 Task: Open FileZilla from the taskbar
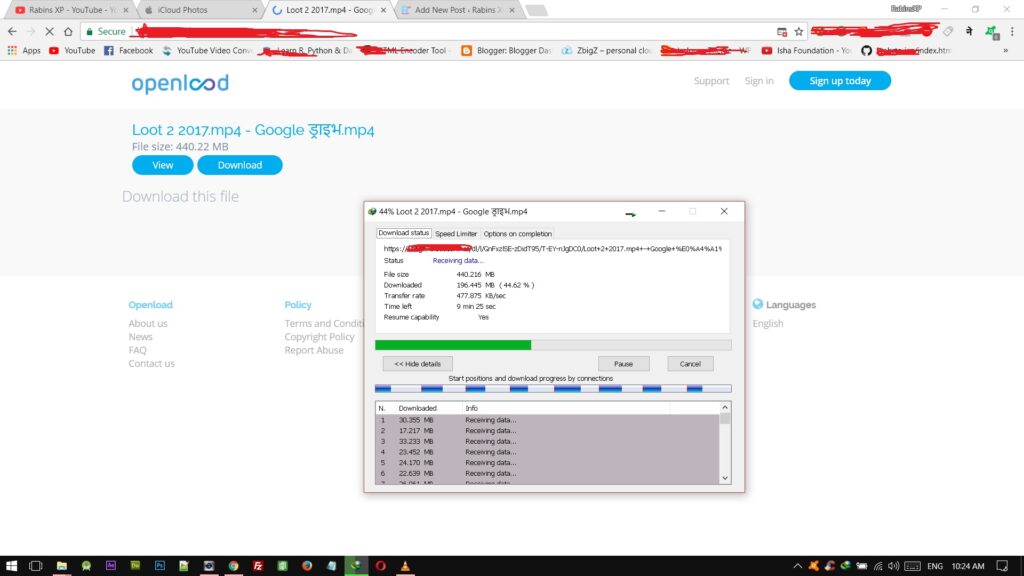(x=258, y=565)
